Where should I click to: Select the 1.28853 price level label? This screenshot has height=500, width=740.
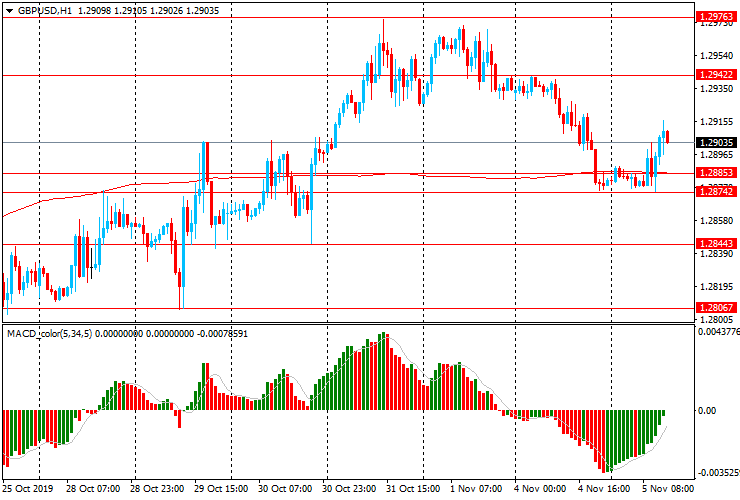click(716, 173)
